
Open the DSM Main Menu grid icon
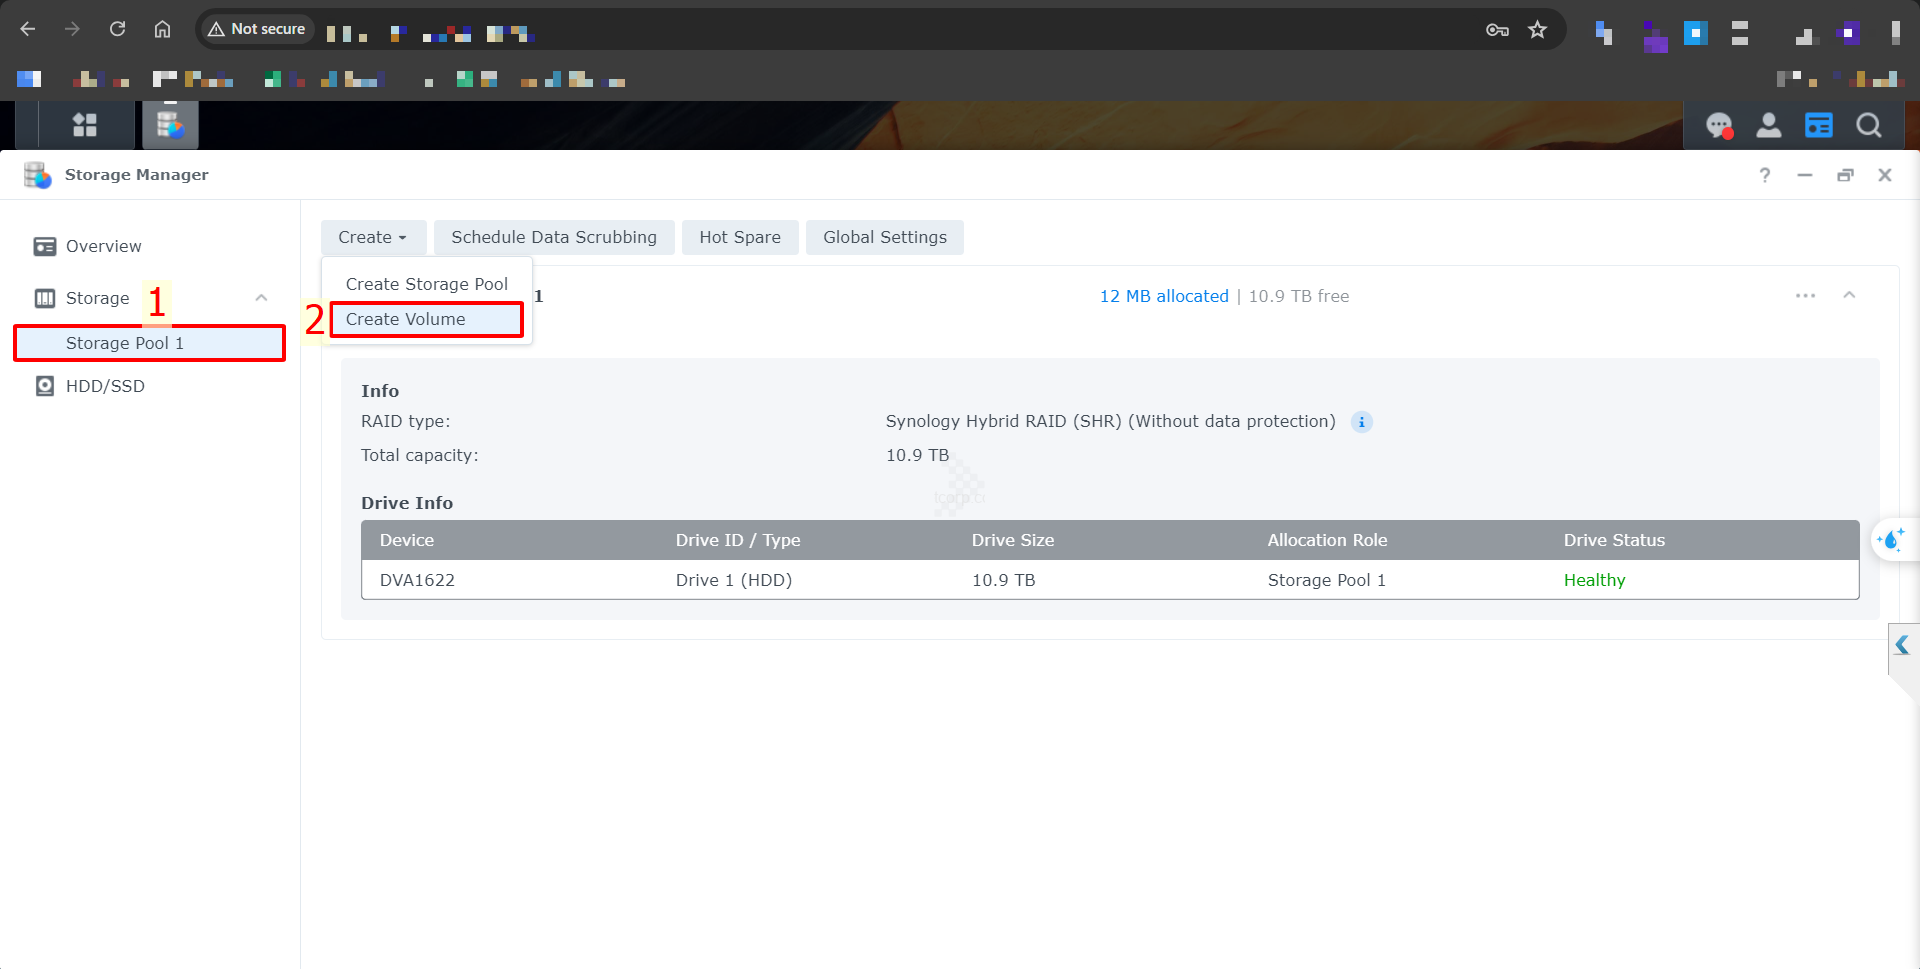pyautogui.click(x=85, y=125)
